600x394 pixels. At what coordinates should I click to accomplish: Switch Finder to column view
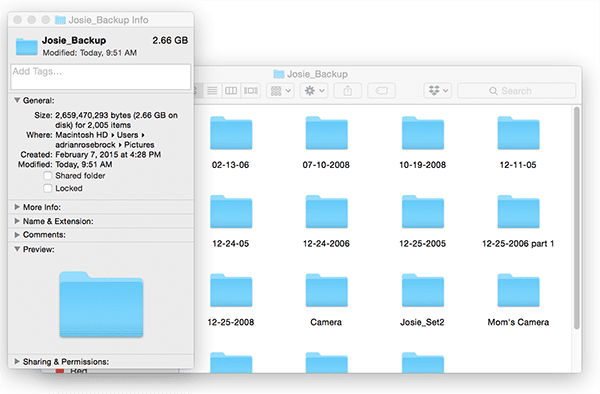coord(231,91)
